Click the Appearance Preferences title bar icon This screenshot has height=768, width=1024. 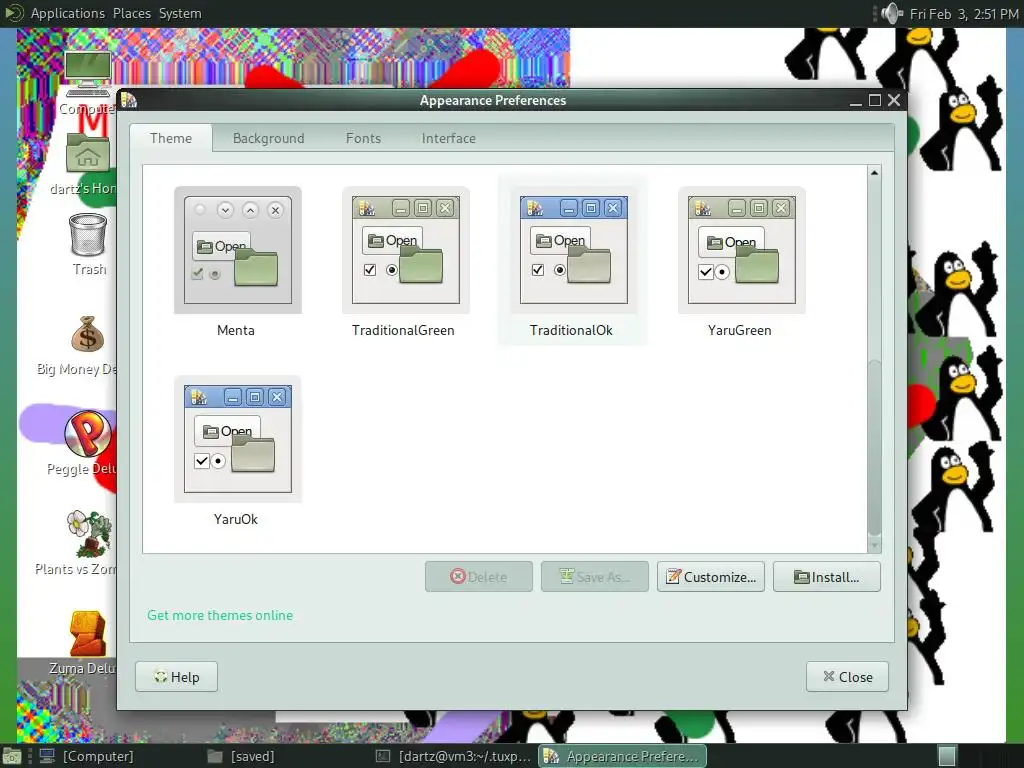[x=129, y=100]
